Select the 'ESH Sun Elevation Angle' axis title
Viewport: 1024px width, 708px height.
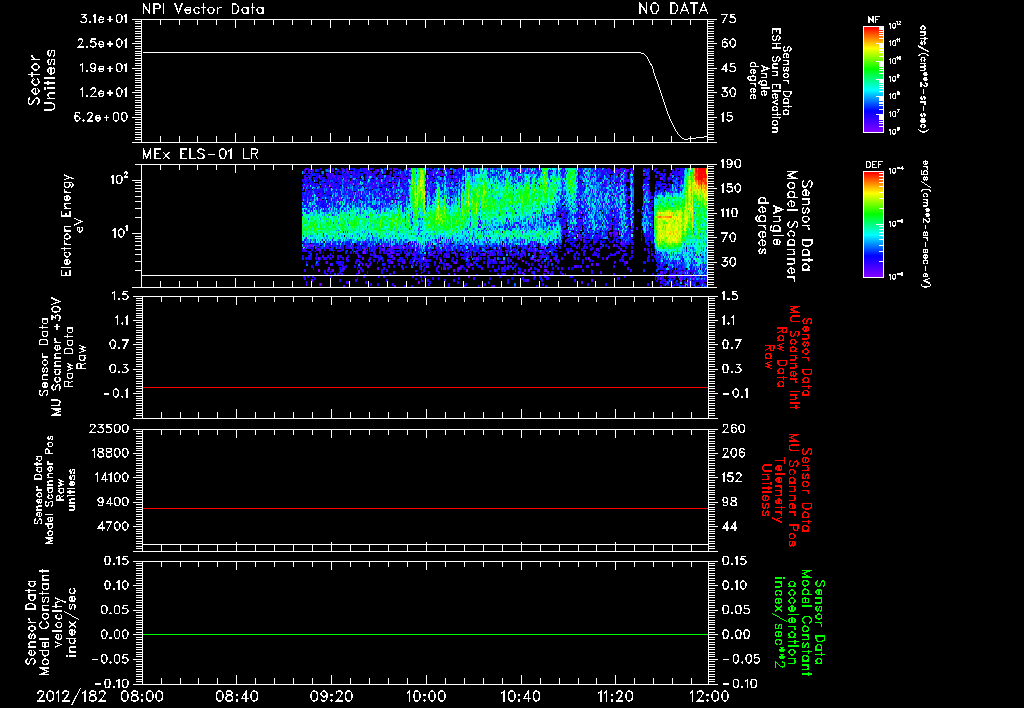770,80
